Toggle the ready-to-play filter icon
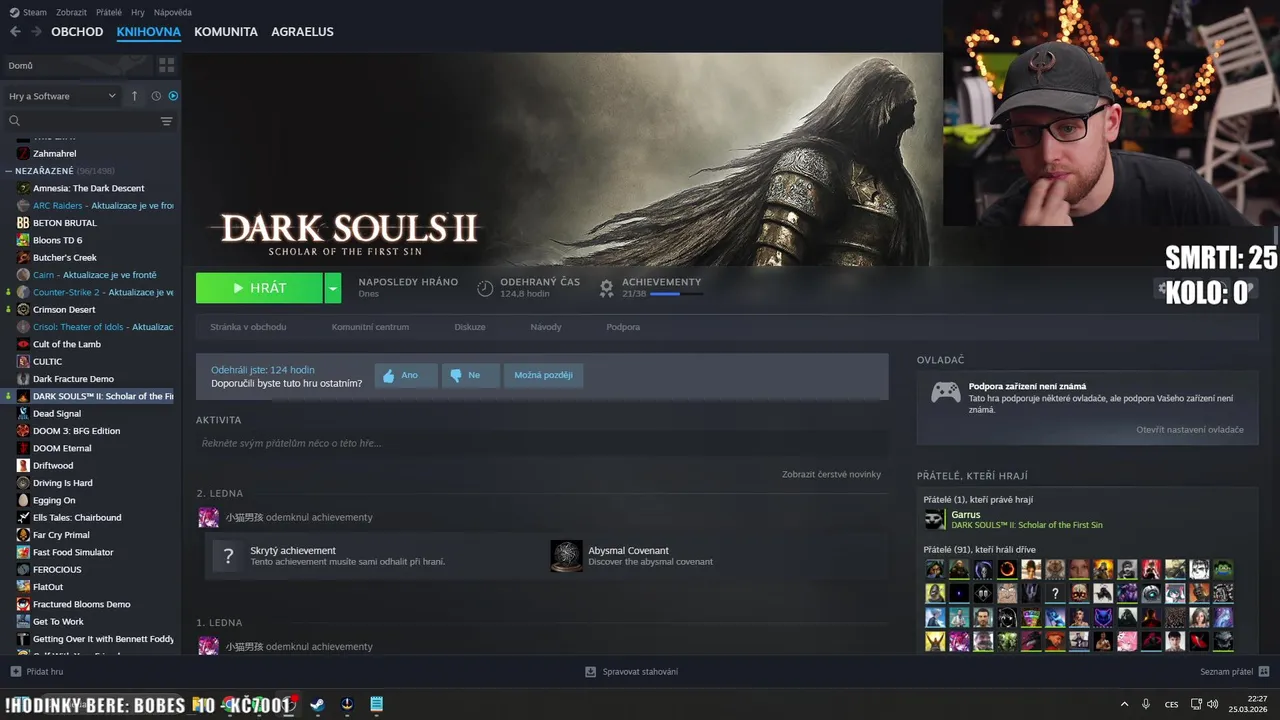1280x720 pixels. coord(173,96)
